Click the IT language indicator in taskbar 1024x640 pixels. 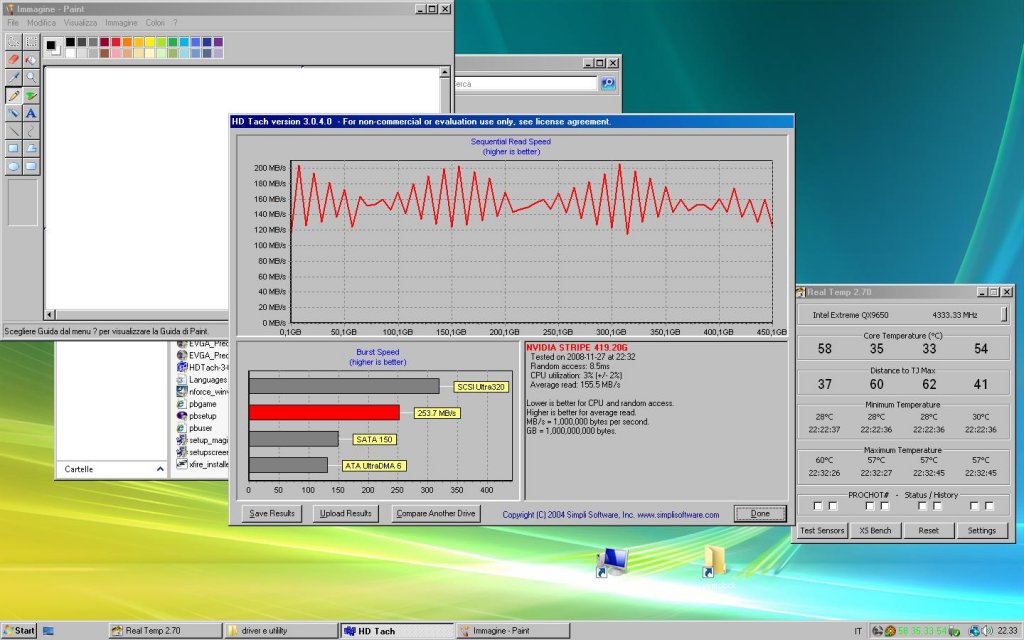pos(858,631)
